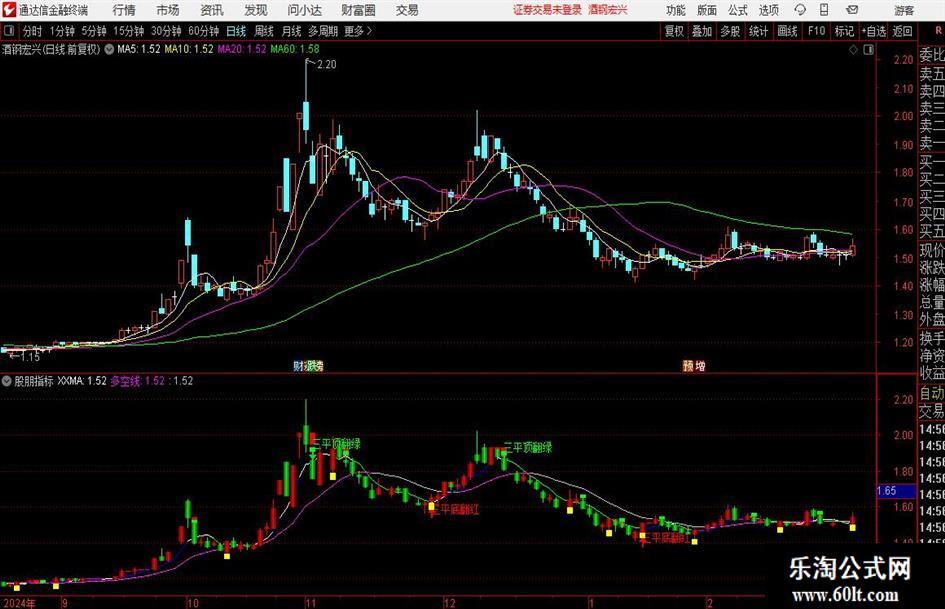Click the 2.20 peak price label
The width and height of the screenshot is (945, 609).
coord(326,64)
